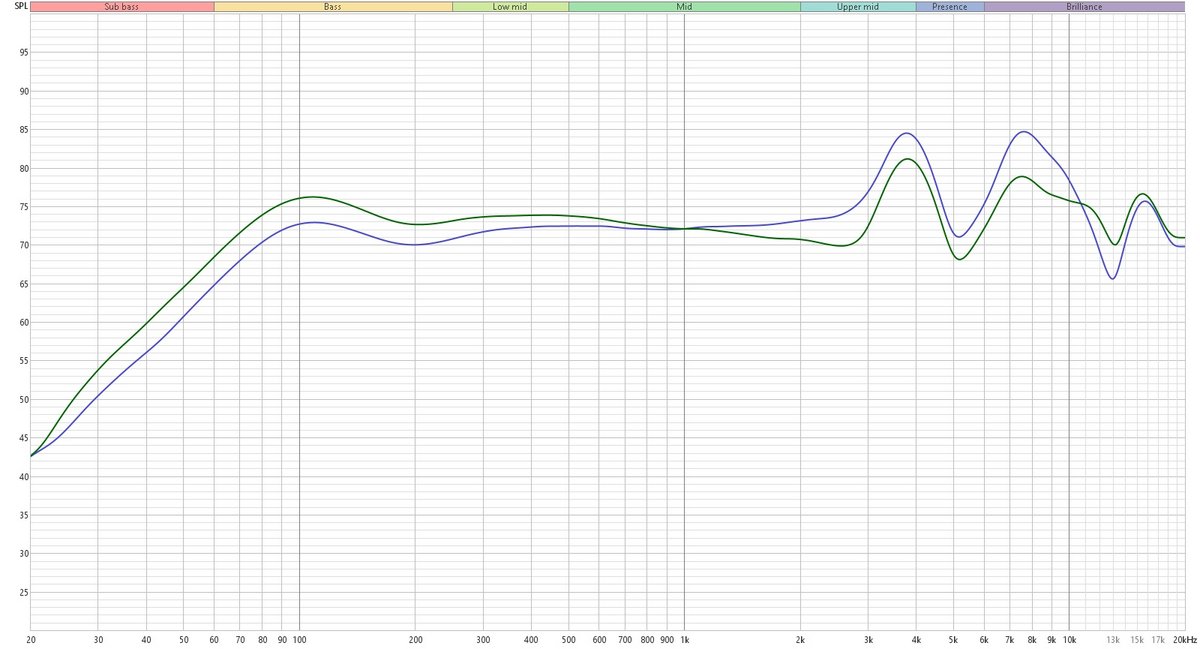Click where both curves cross at 1k

[684, 229]
